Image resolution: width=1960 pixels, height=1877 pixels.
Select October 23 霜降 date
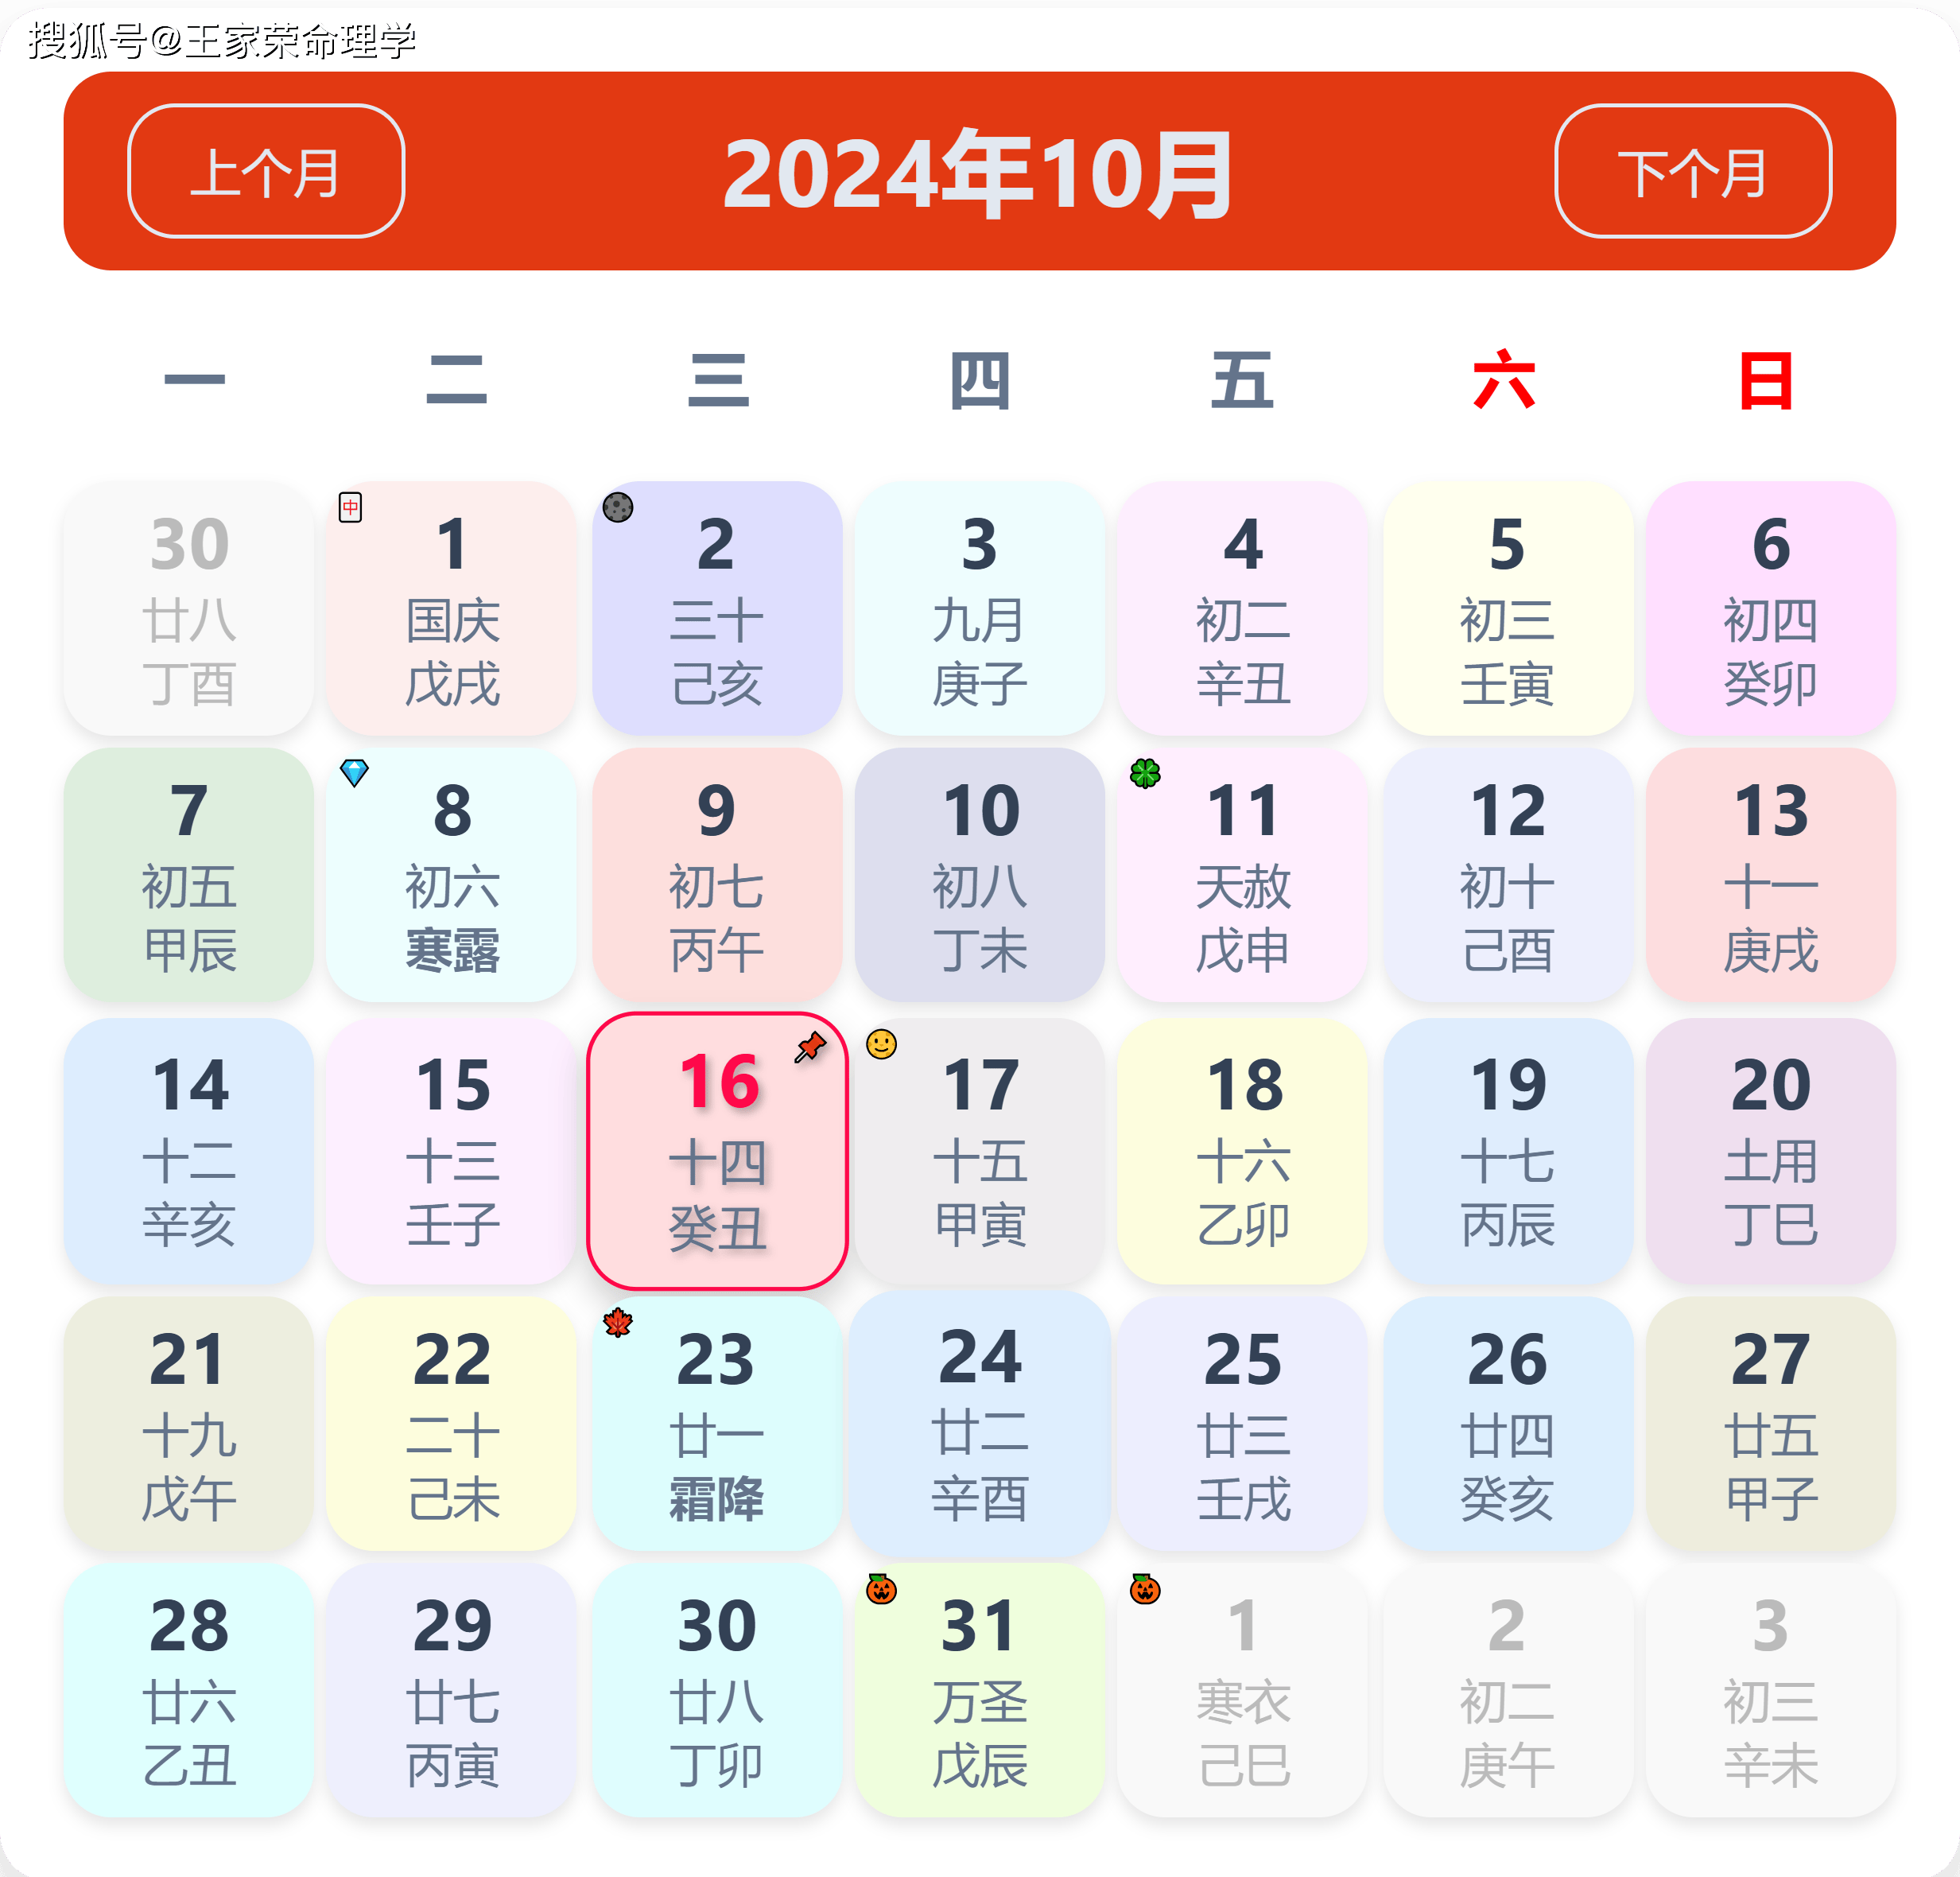point(717,1424)
